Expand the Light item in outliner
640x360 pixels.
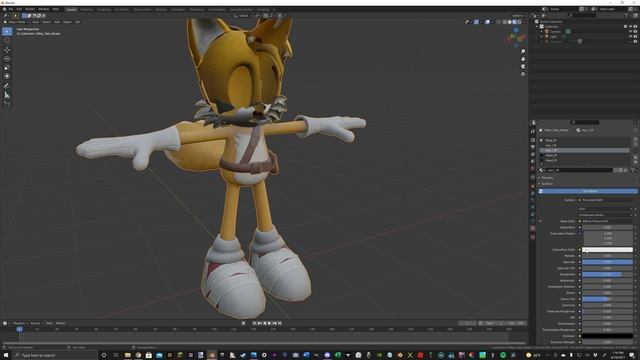point(542,36)
